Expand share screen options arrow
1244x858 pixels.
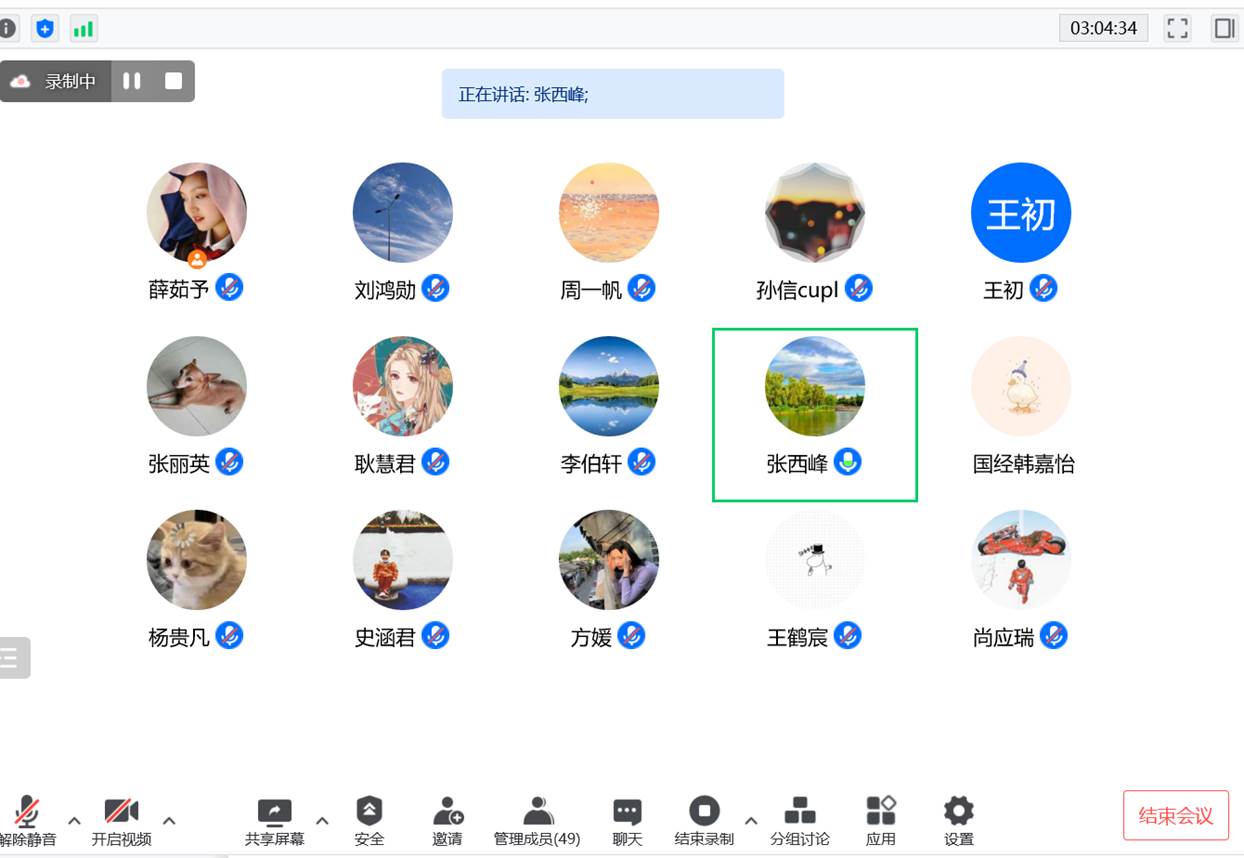click(x=322, y=820)
